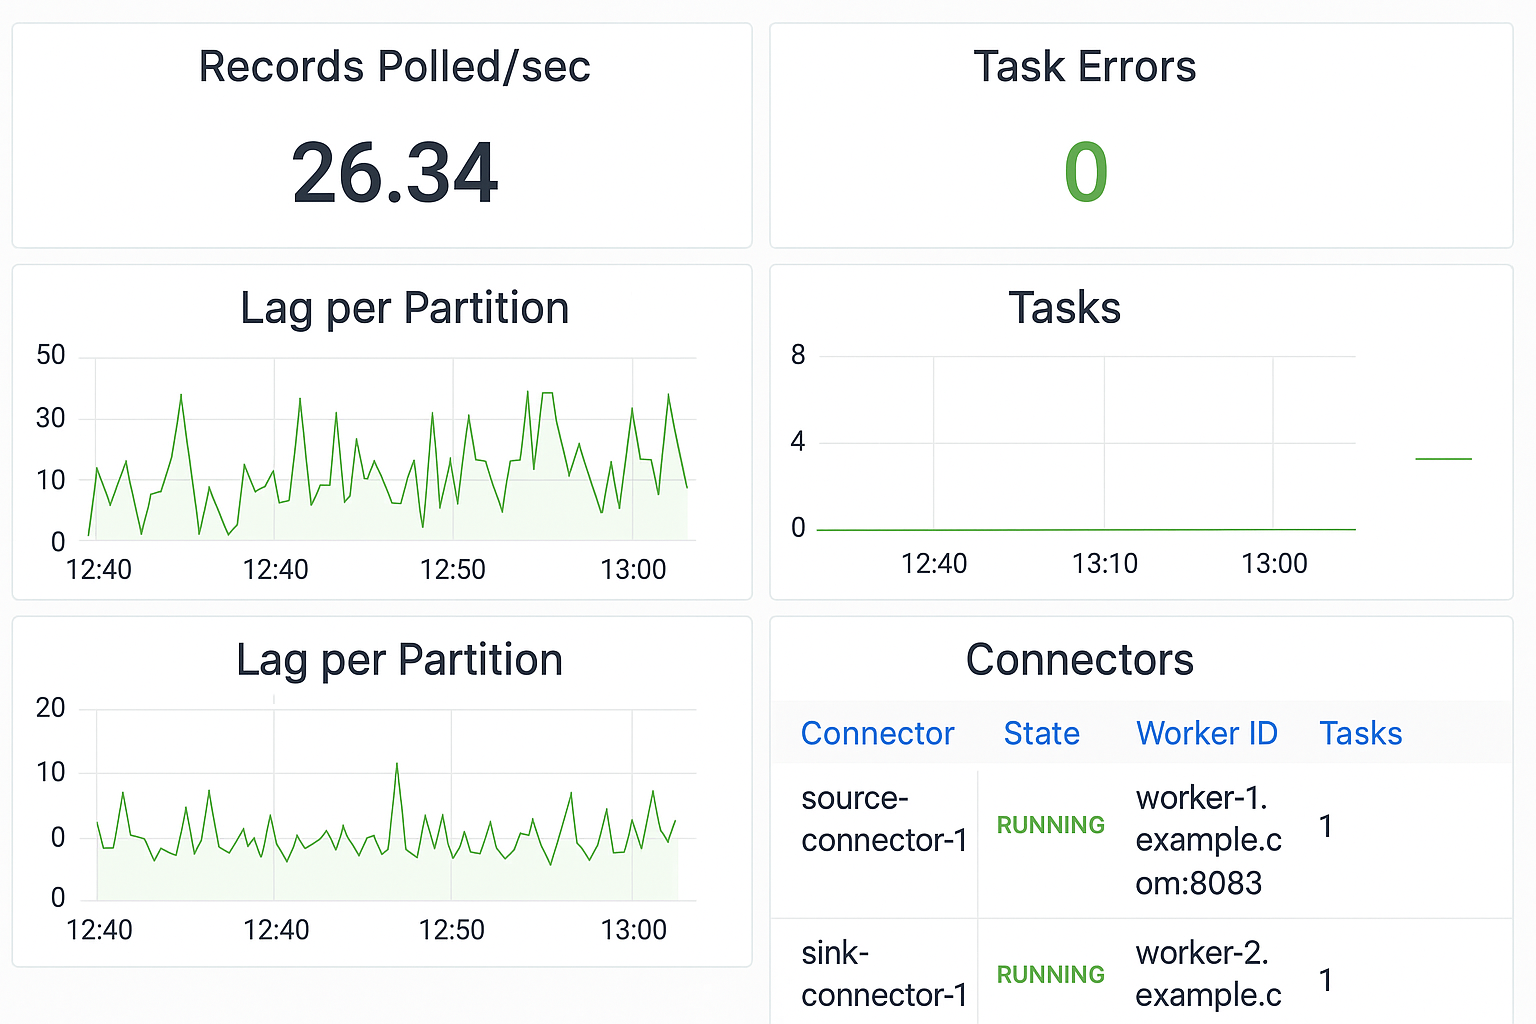Screen dimensions: 1536x1024
Task: Click the worker-2 worker ID cell
Action: tap(1208, 974)
